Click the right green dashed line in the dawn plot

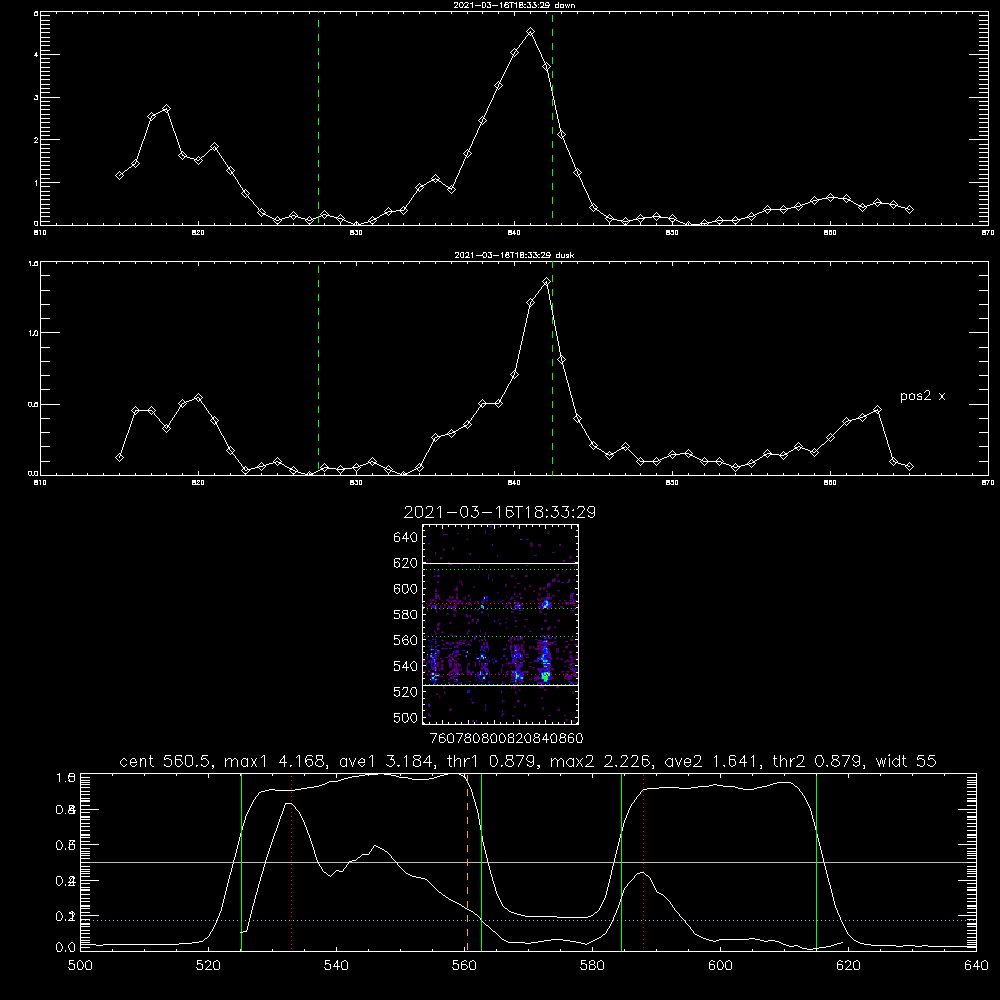pyautogui.click(x=552, y=118)
